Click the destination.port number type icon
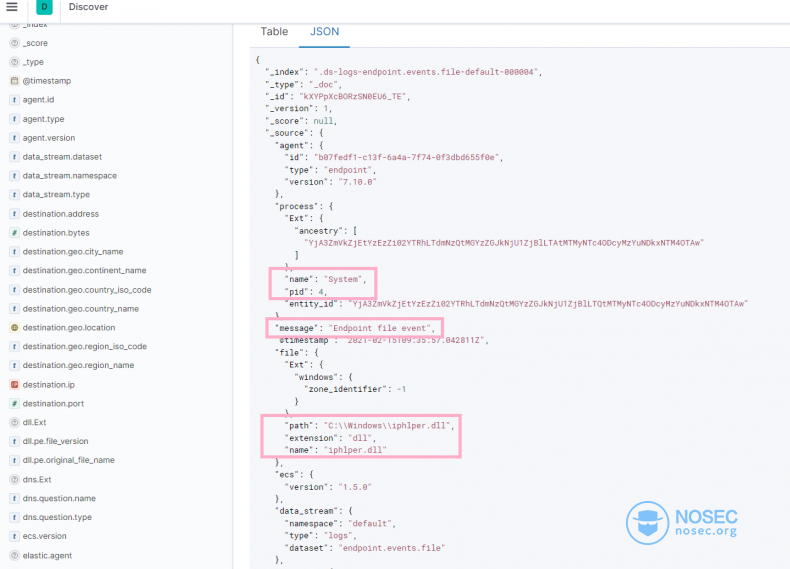Screen dimensions: 790x569 [15, 404]
